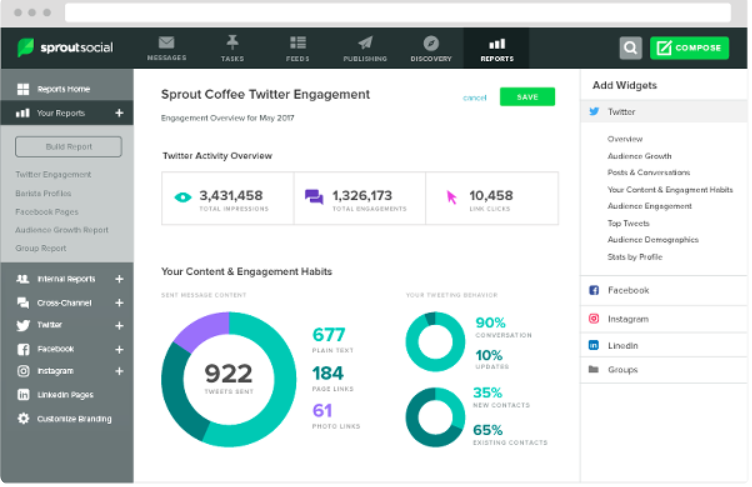Click the green Compose button
The width and height of the screenshot is (752, 487).
(689, 48)
